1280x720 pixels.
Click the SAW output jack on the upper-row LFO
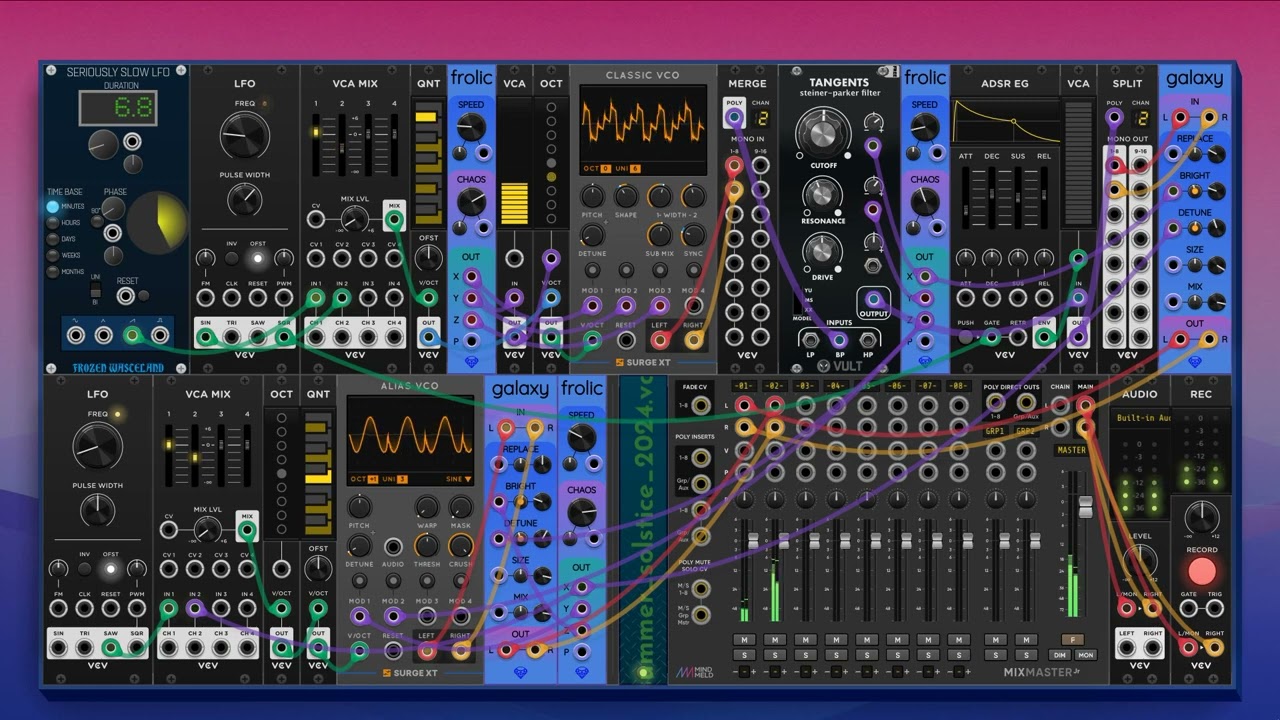pyautogui.click(x=258, y=338)
